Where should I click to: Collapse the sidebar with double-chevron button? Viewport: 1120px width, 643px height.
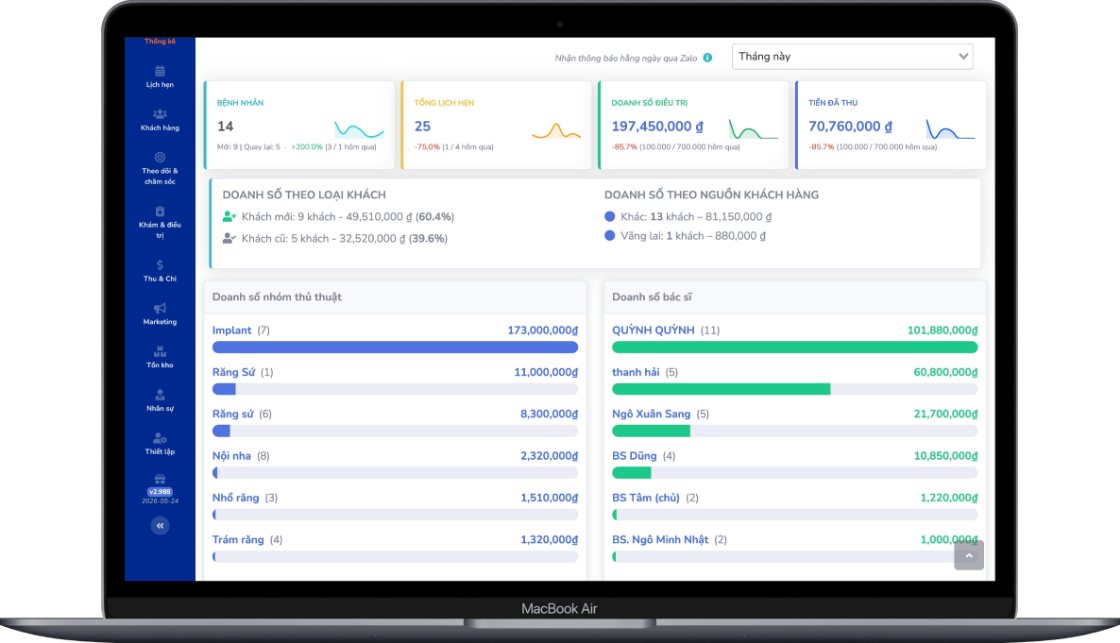[x=160, y=526]
